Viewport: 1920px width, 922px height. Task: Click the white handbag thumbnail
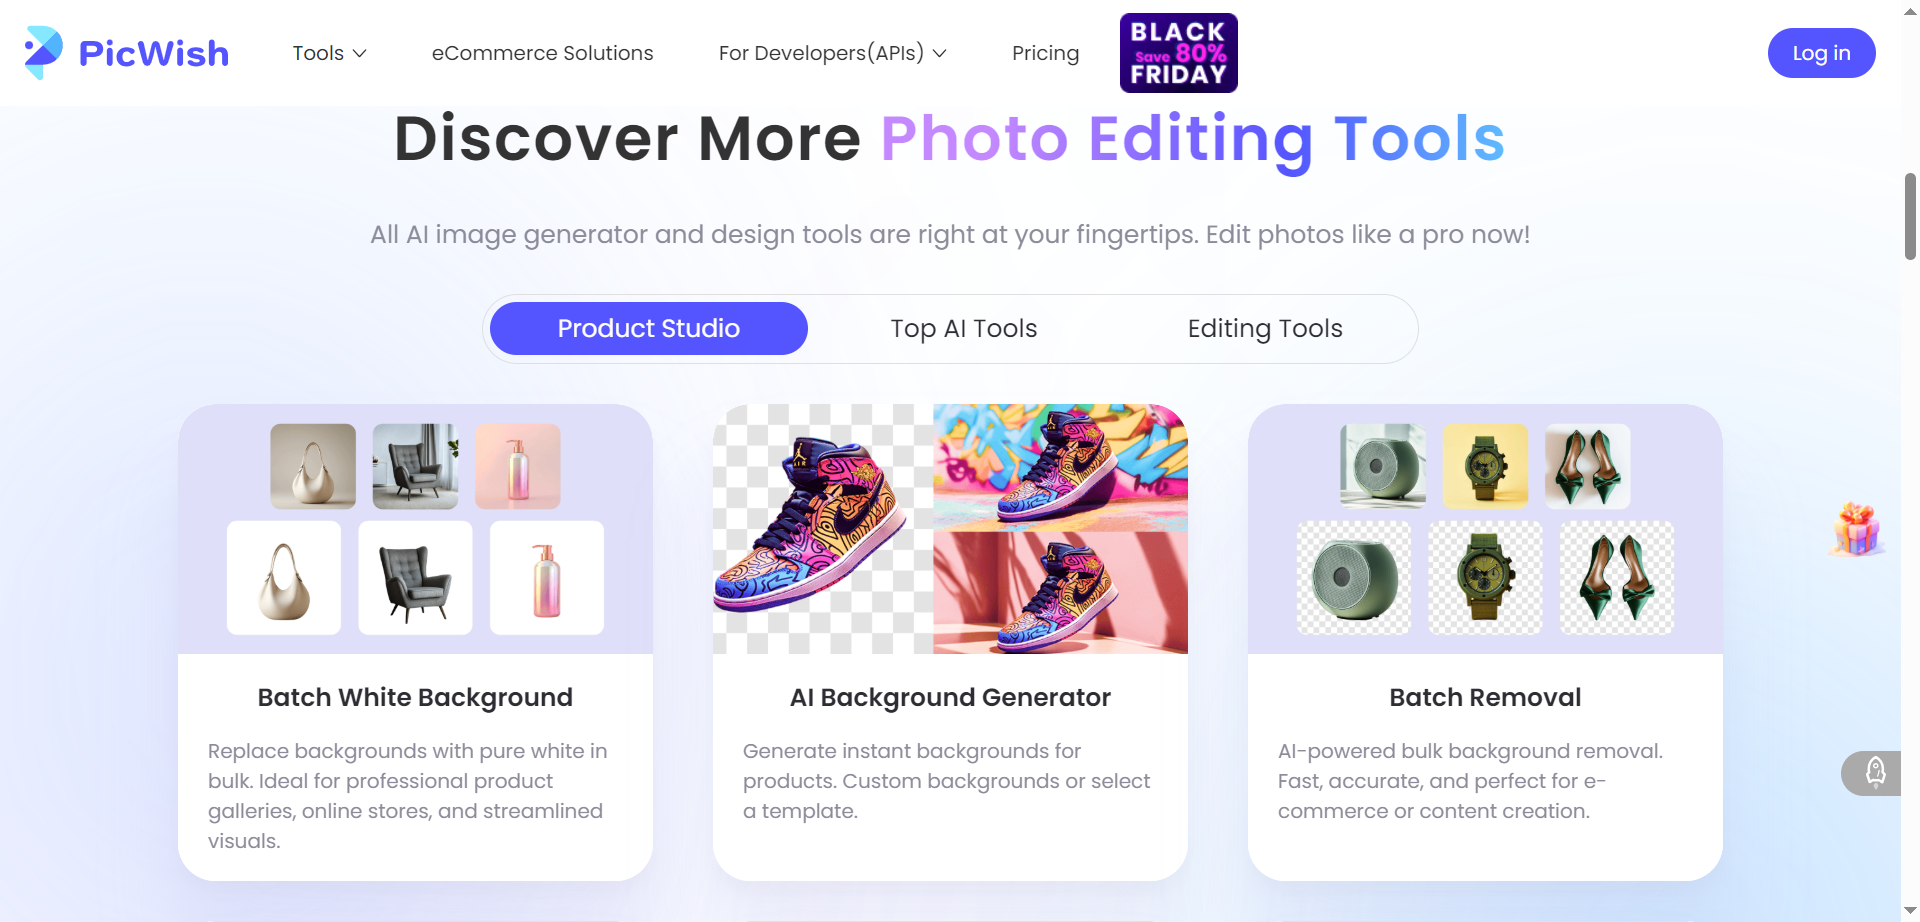tap(284, 578)
